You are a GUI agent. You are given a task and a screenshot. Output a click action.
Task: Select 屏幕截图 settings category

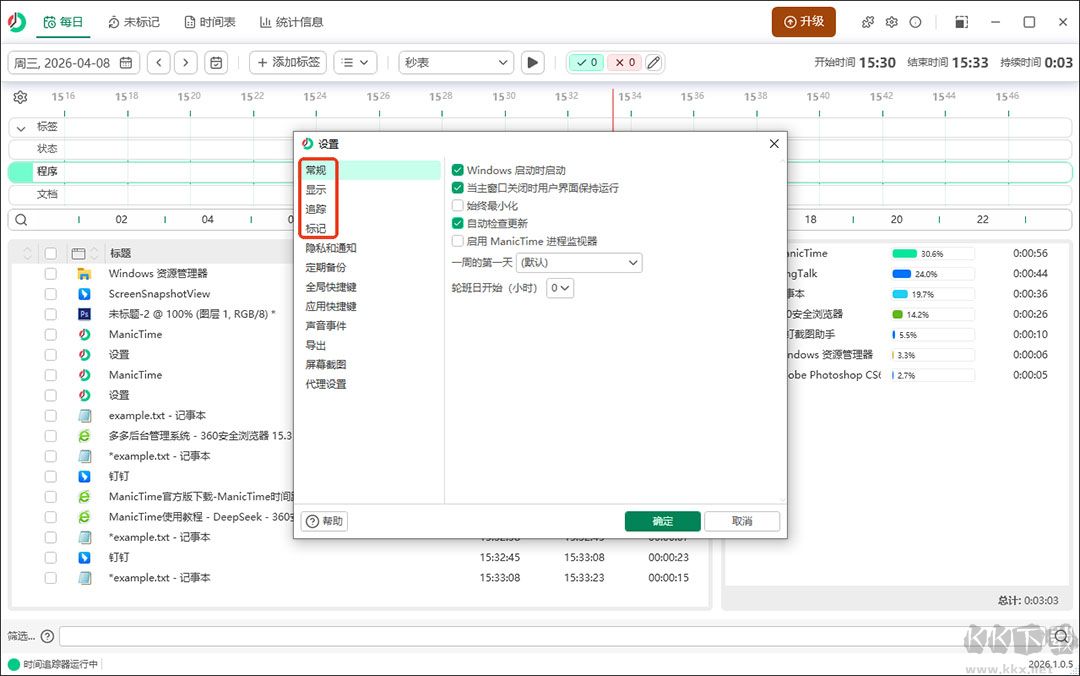(x=326, y=365)
